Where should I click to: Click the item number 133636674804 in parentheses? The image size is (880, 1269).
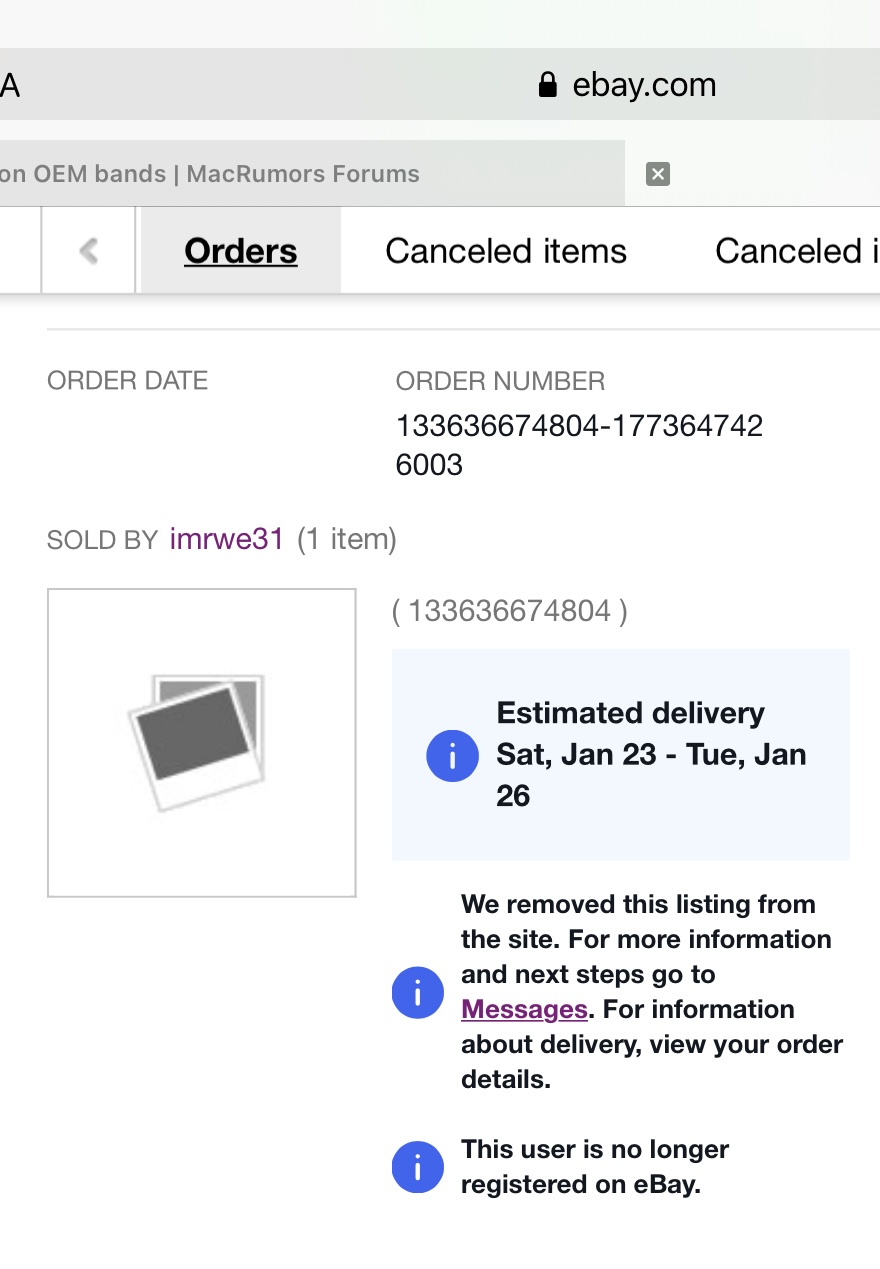(510, 611)
